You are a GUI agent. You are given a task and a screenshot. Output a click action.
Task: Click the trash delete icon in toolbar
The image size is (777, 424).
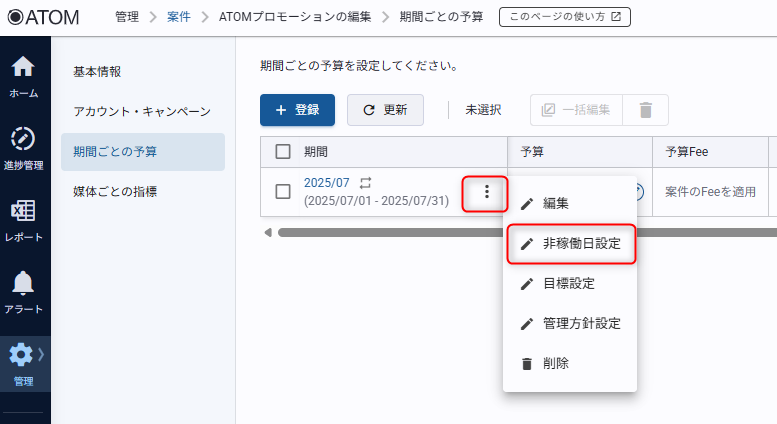[x=645, y=110]
